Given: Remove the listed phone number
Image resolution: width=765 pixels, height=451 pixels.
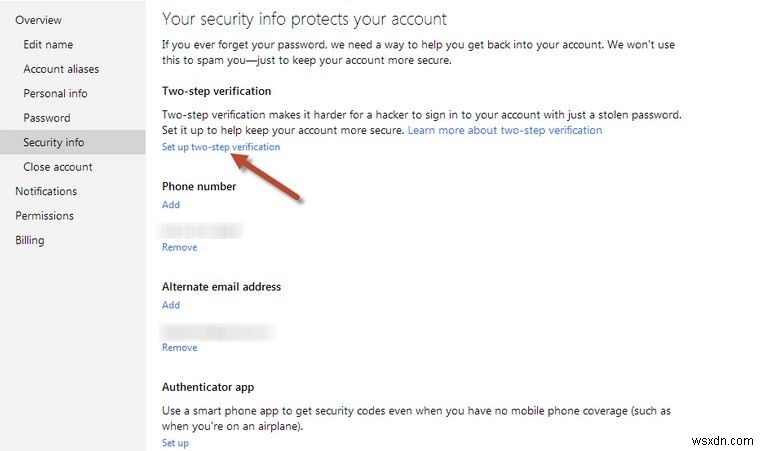Looking at the screenshot, I should (x=180, y=247).
